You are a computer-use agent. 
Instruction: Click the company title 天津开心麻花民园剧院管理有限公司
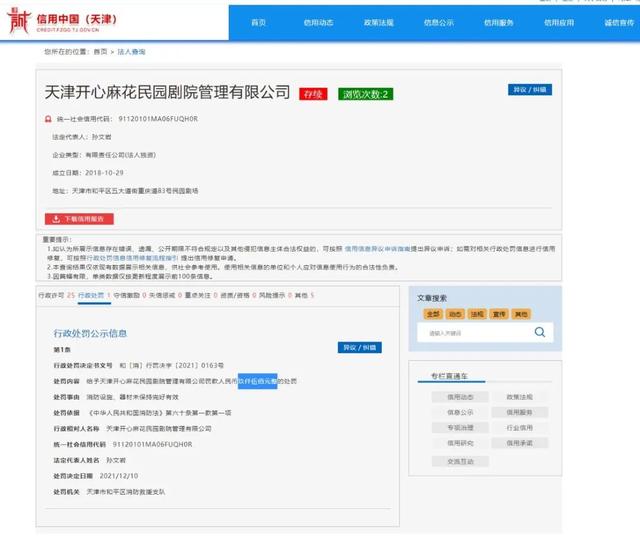point(167,92)
